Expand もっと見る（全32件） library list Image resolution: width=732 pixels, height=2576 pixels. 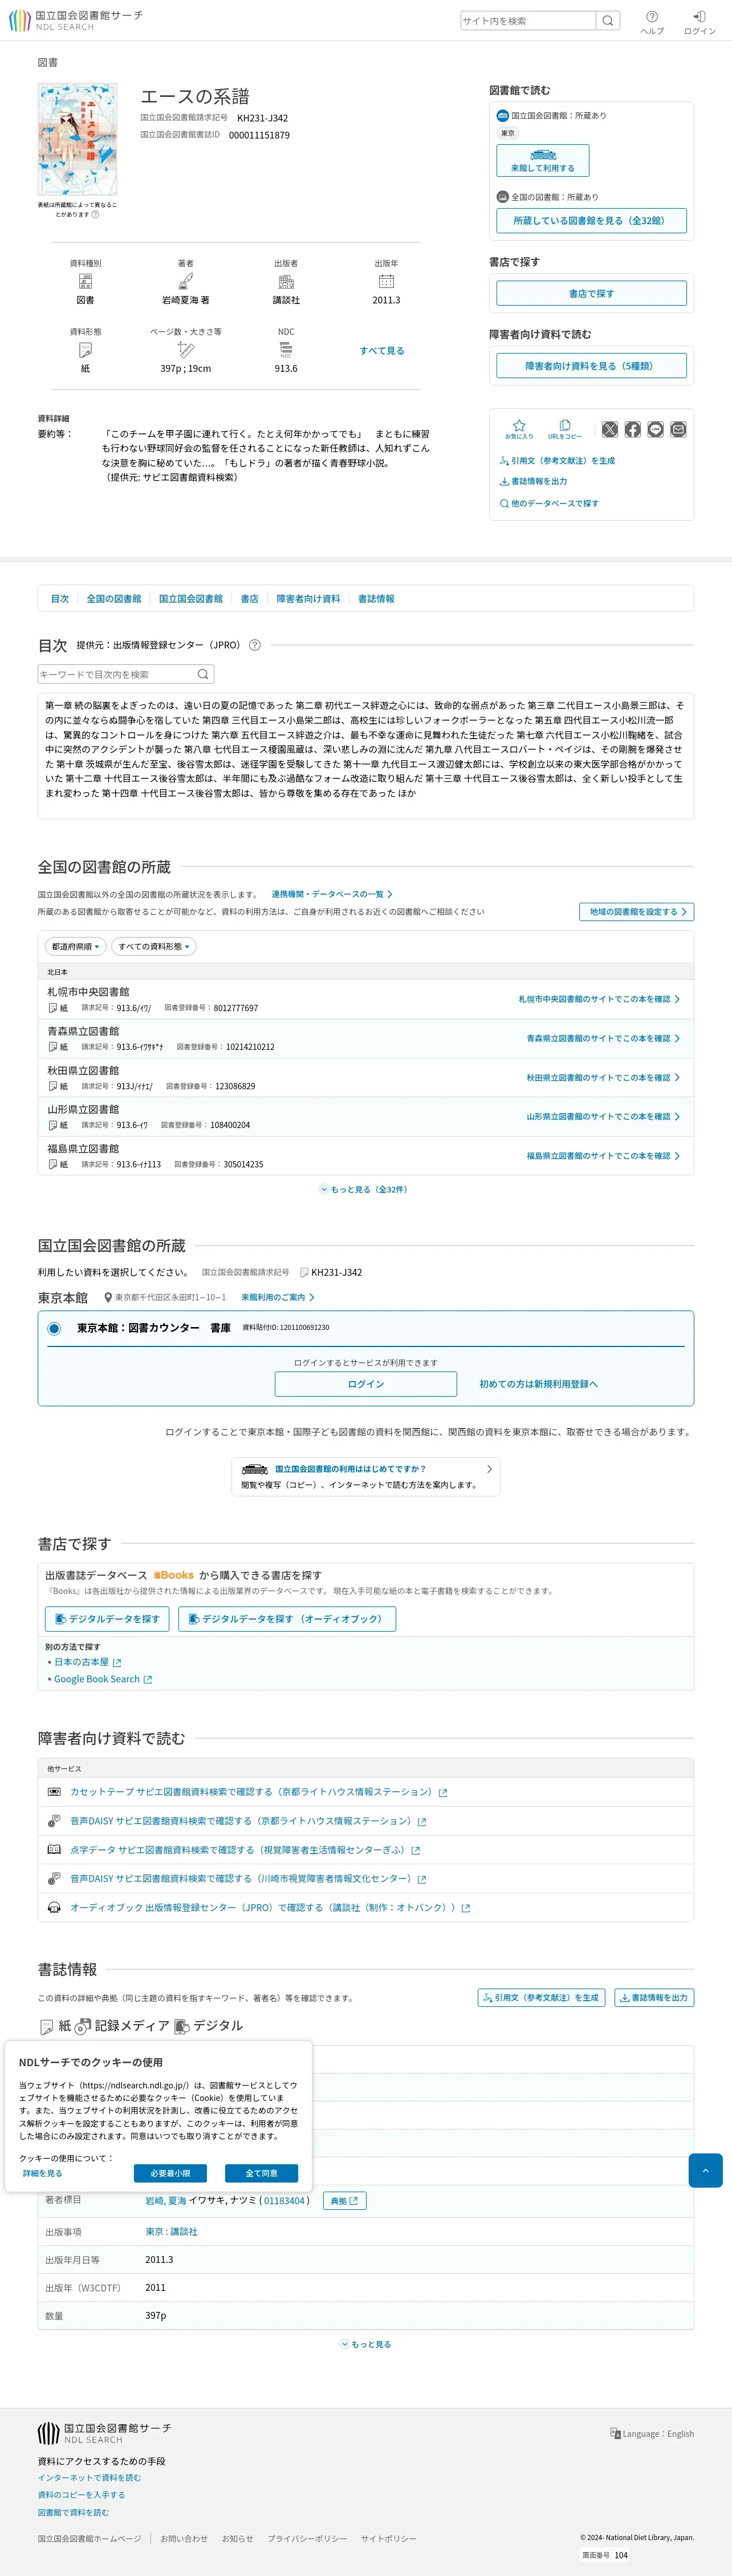(364, 1189)
